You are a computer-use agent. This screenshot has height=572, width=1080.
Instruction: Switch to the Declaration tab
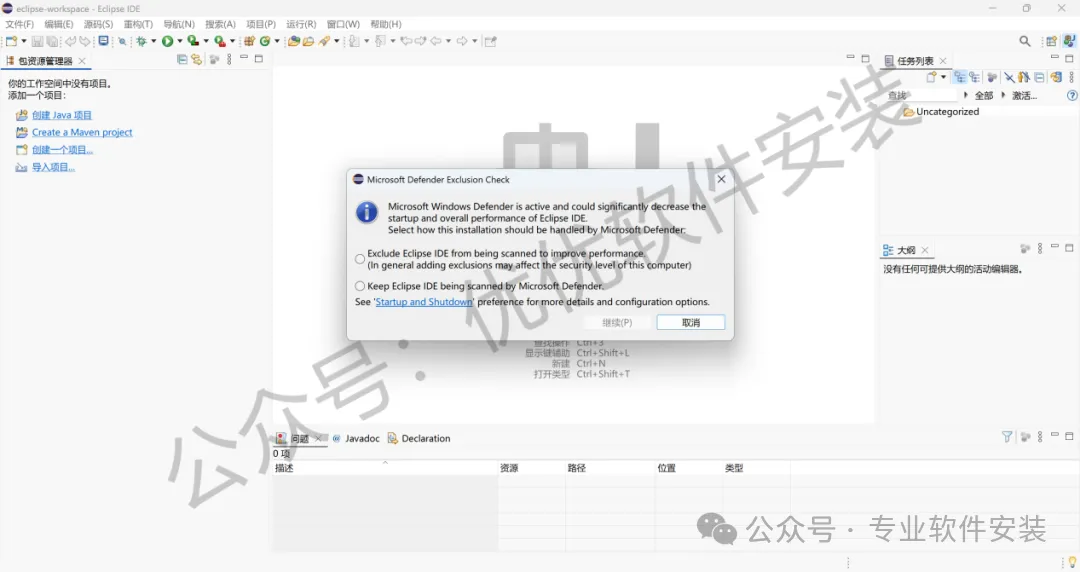[x=419, y=438]
